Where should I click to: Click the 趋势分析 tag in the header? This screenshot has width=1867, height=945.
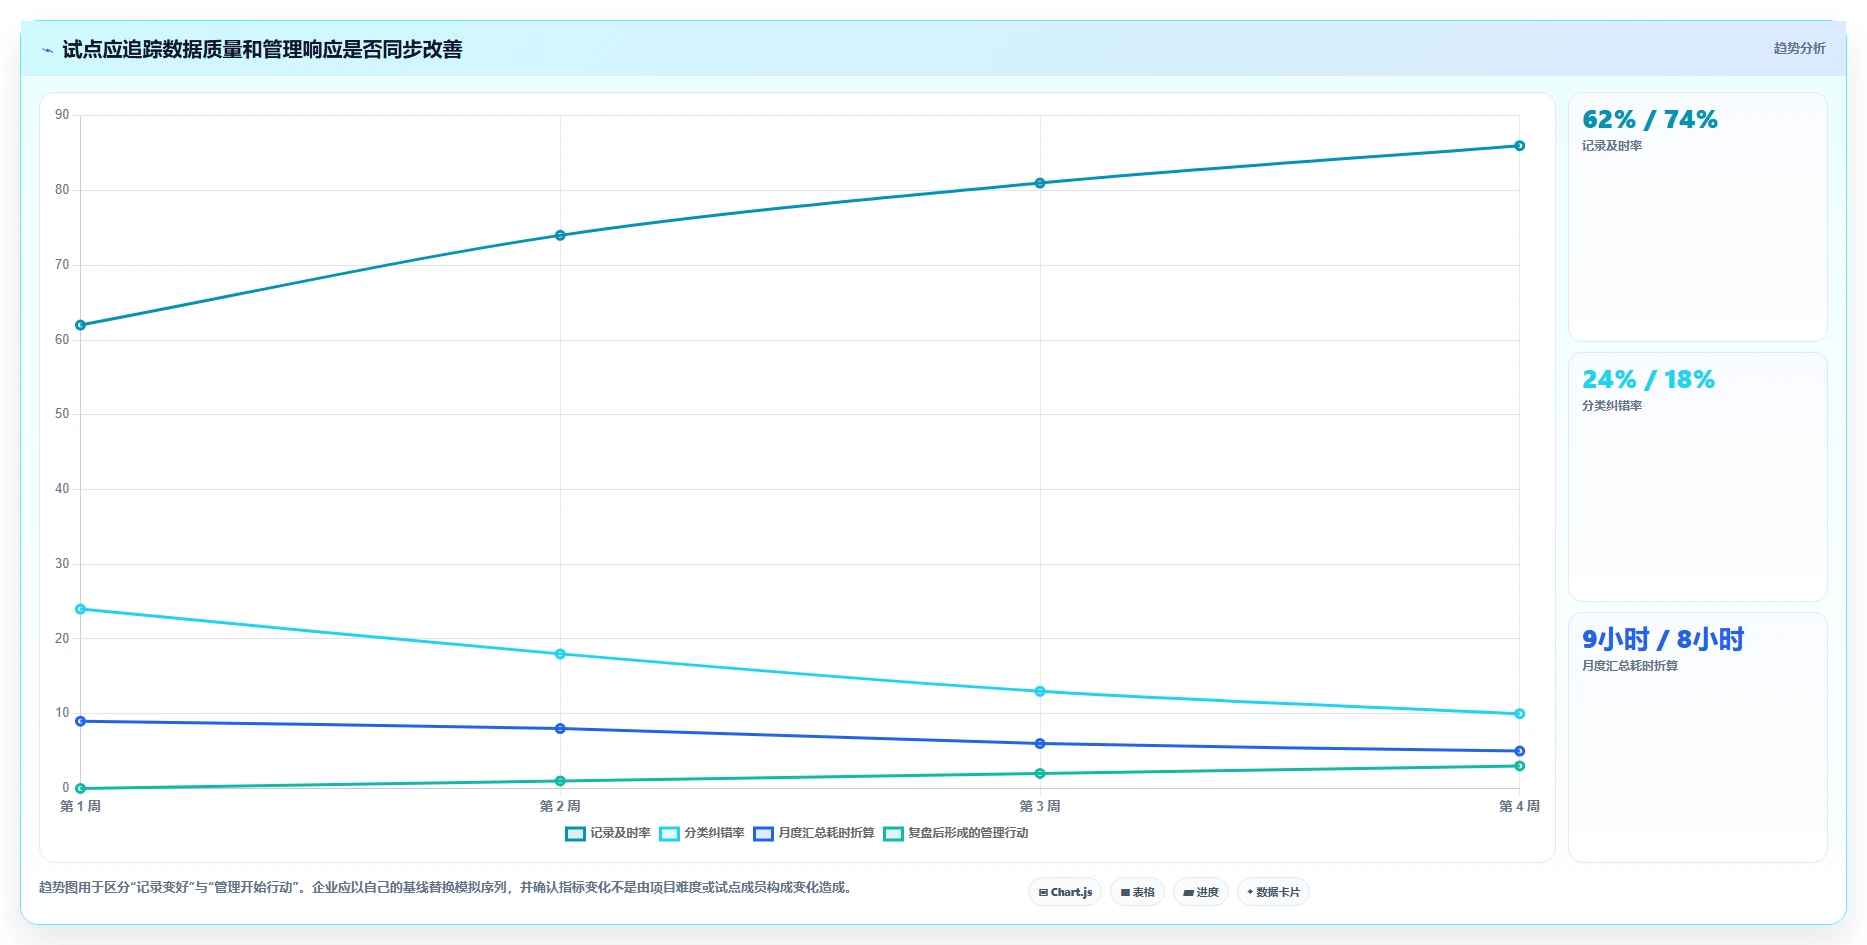pyautogui.click(x=1799, y=48)
